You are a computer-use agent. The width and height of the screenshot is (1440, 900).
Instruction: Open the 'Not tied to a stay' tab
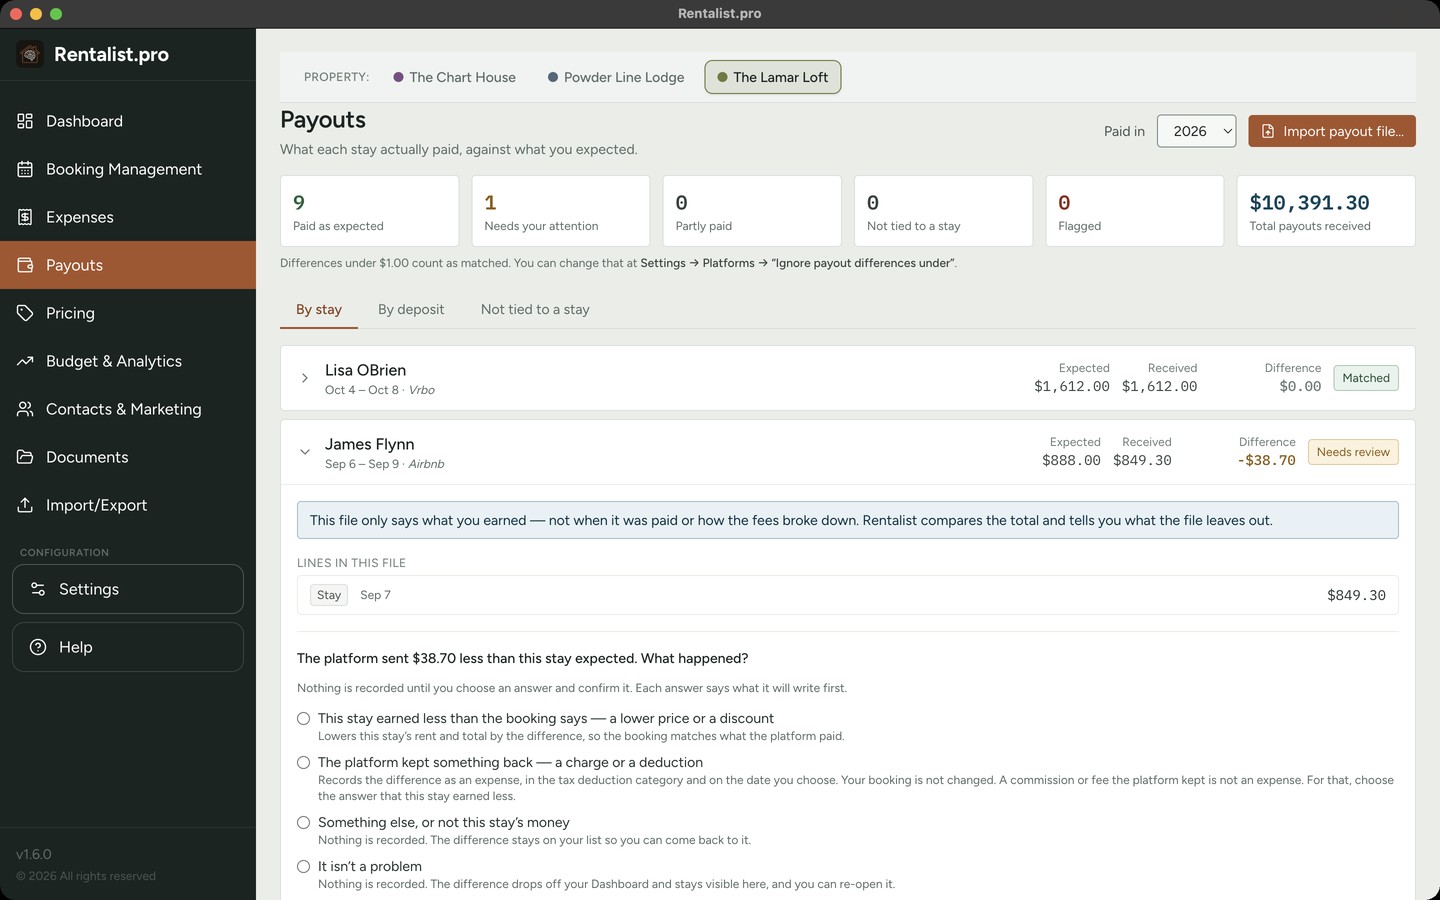535,310
